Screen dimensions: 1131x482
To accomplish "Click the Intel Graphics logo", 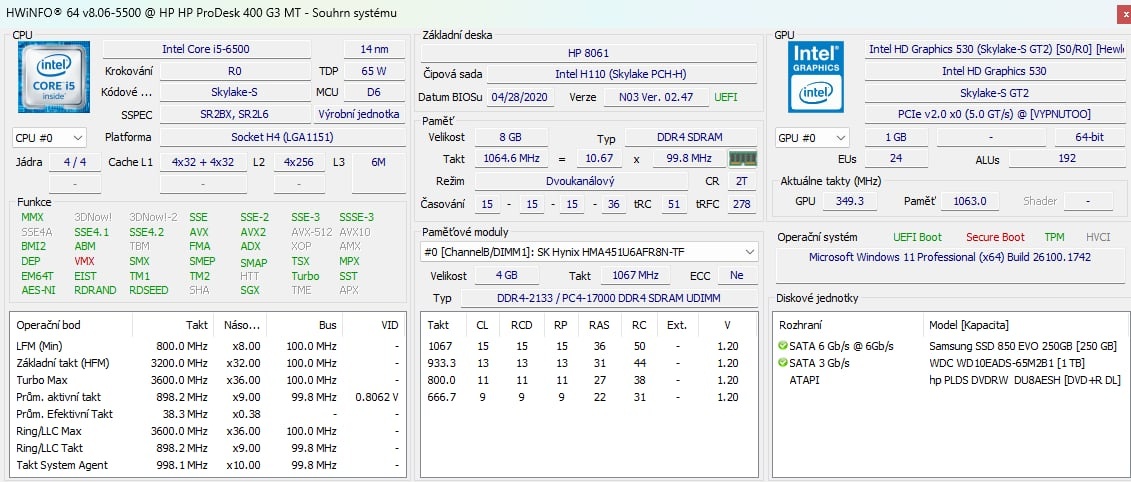I will point(815,76).
